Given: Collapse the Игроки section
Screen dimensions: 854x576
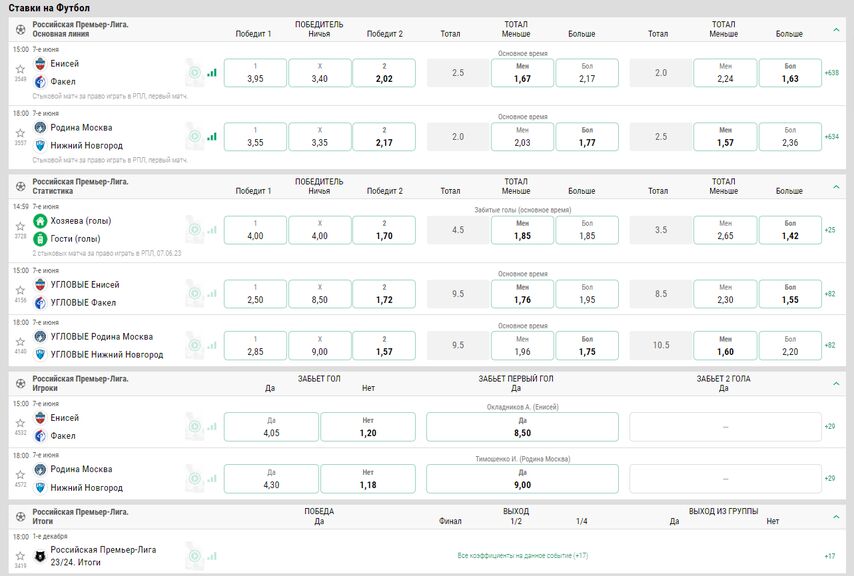Looking at the screenshot, I should pyautogui.click(x=836, y=384).
